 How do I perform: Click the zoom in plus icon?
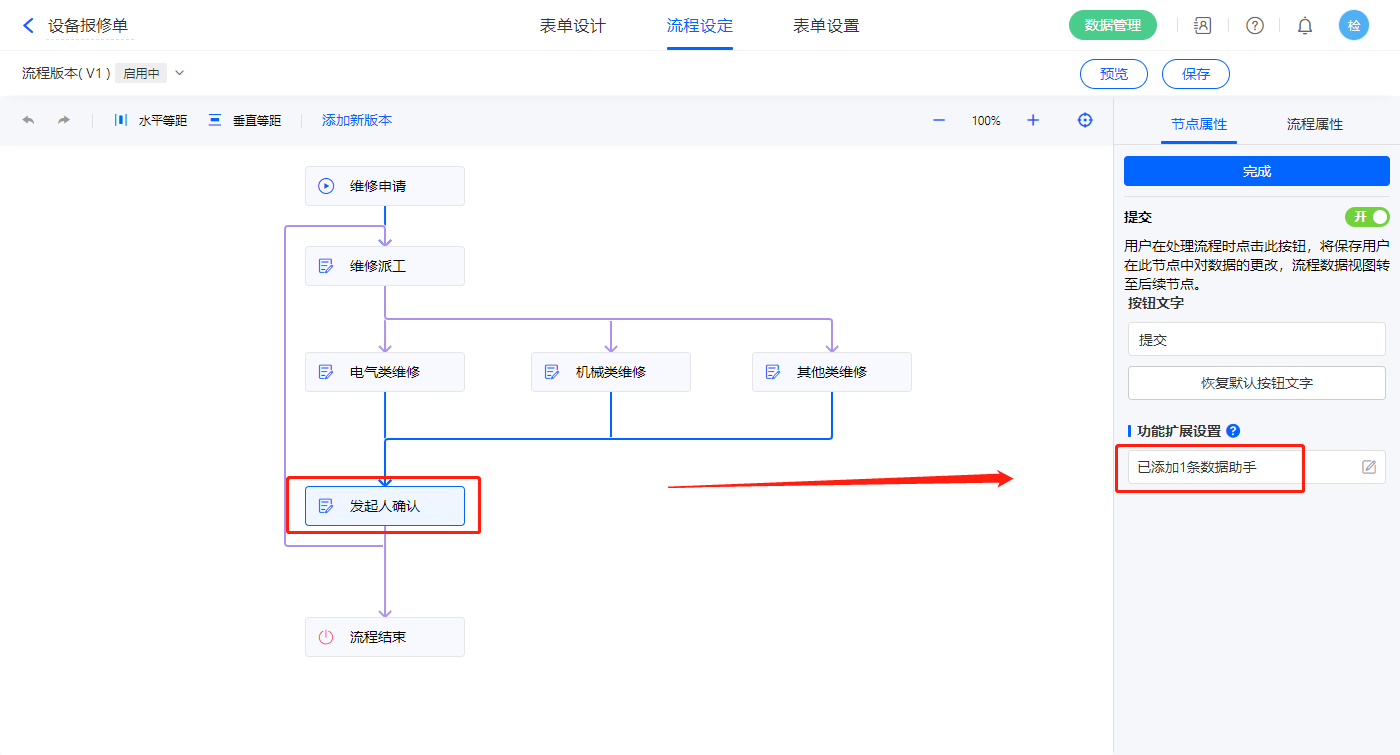tap(1033, 120)
